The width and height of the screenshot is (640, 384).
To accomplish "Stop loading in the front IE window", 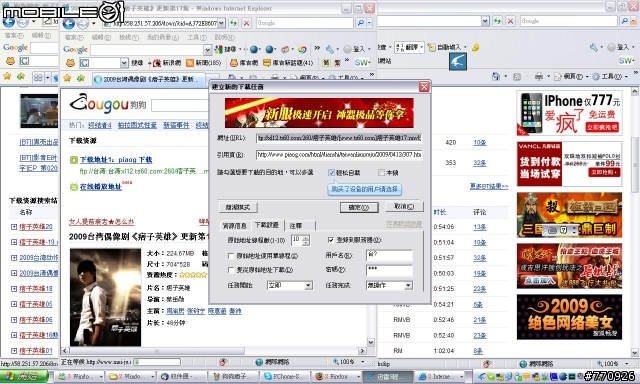I will point(247,23).
